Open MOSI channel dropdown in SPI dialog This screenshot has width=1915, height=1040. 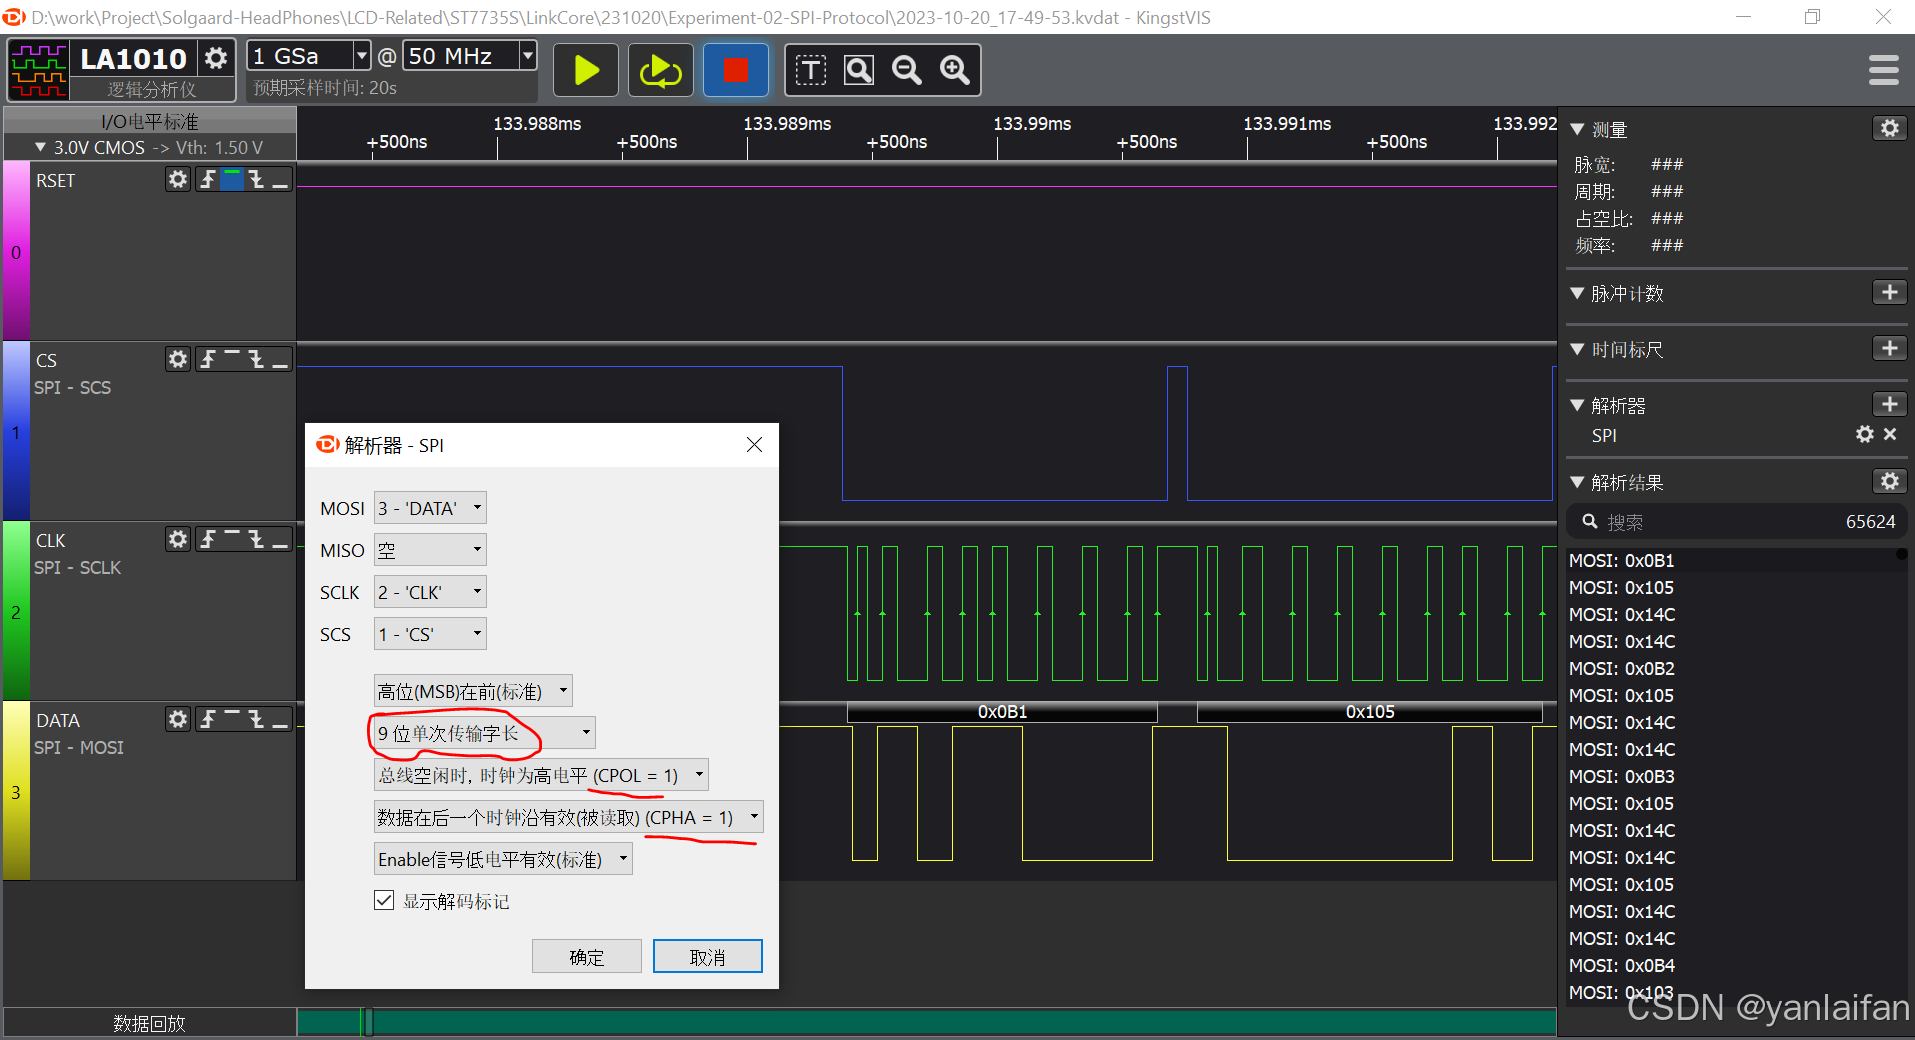pos(430,508)
